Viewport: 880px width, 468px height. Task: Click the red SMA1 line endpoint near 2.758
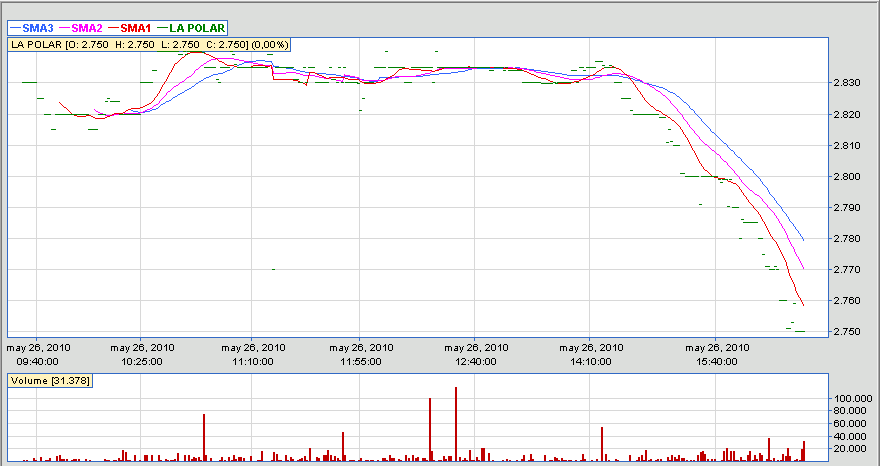click(x=804, y=305)
